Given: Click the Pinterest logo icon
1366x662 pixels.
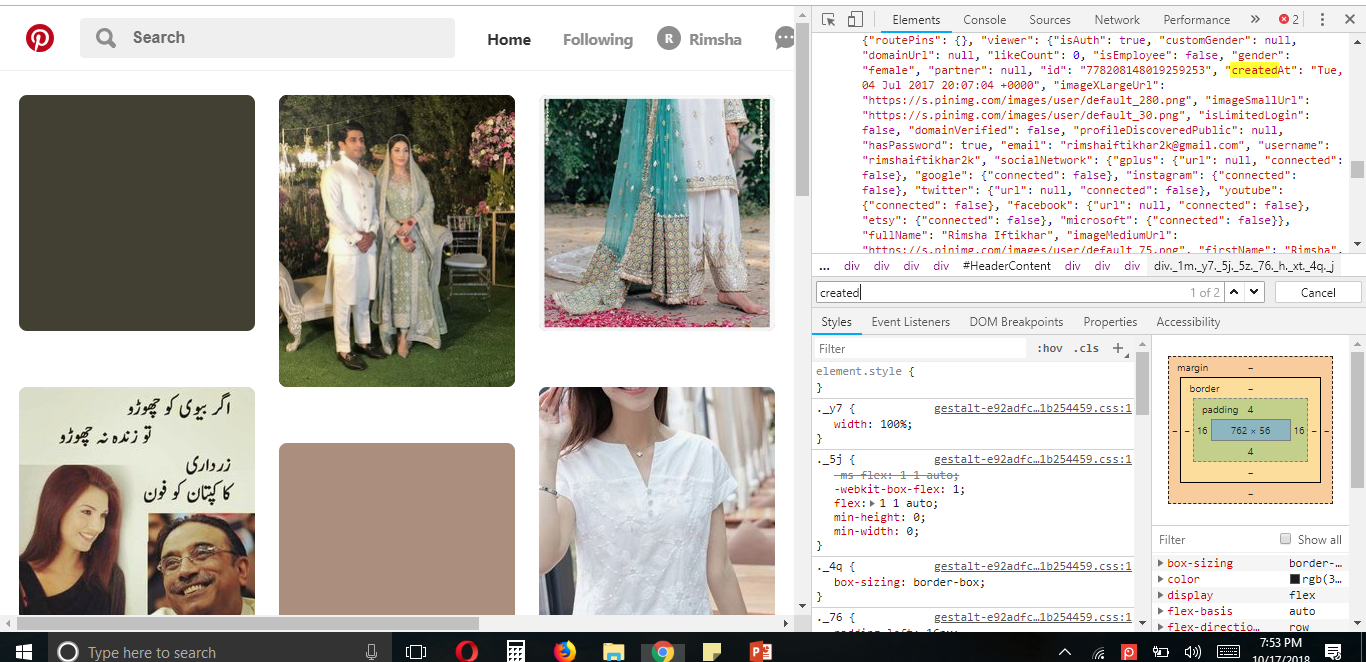Looking at the screenshot, I should pos(40,38).
